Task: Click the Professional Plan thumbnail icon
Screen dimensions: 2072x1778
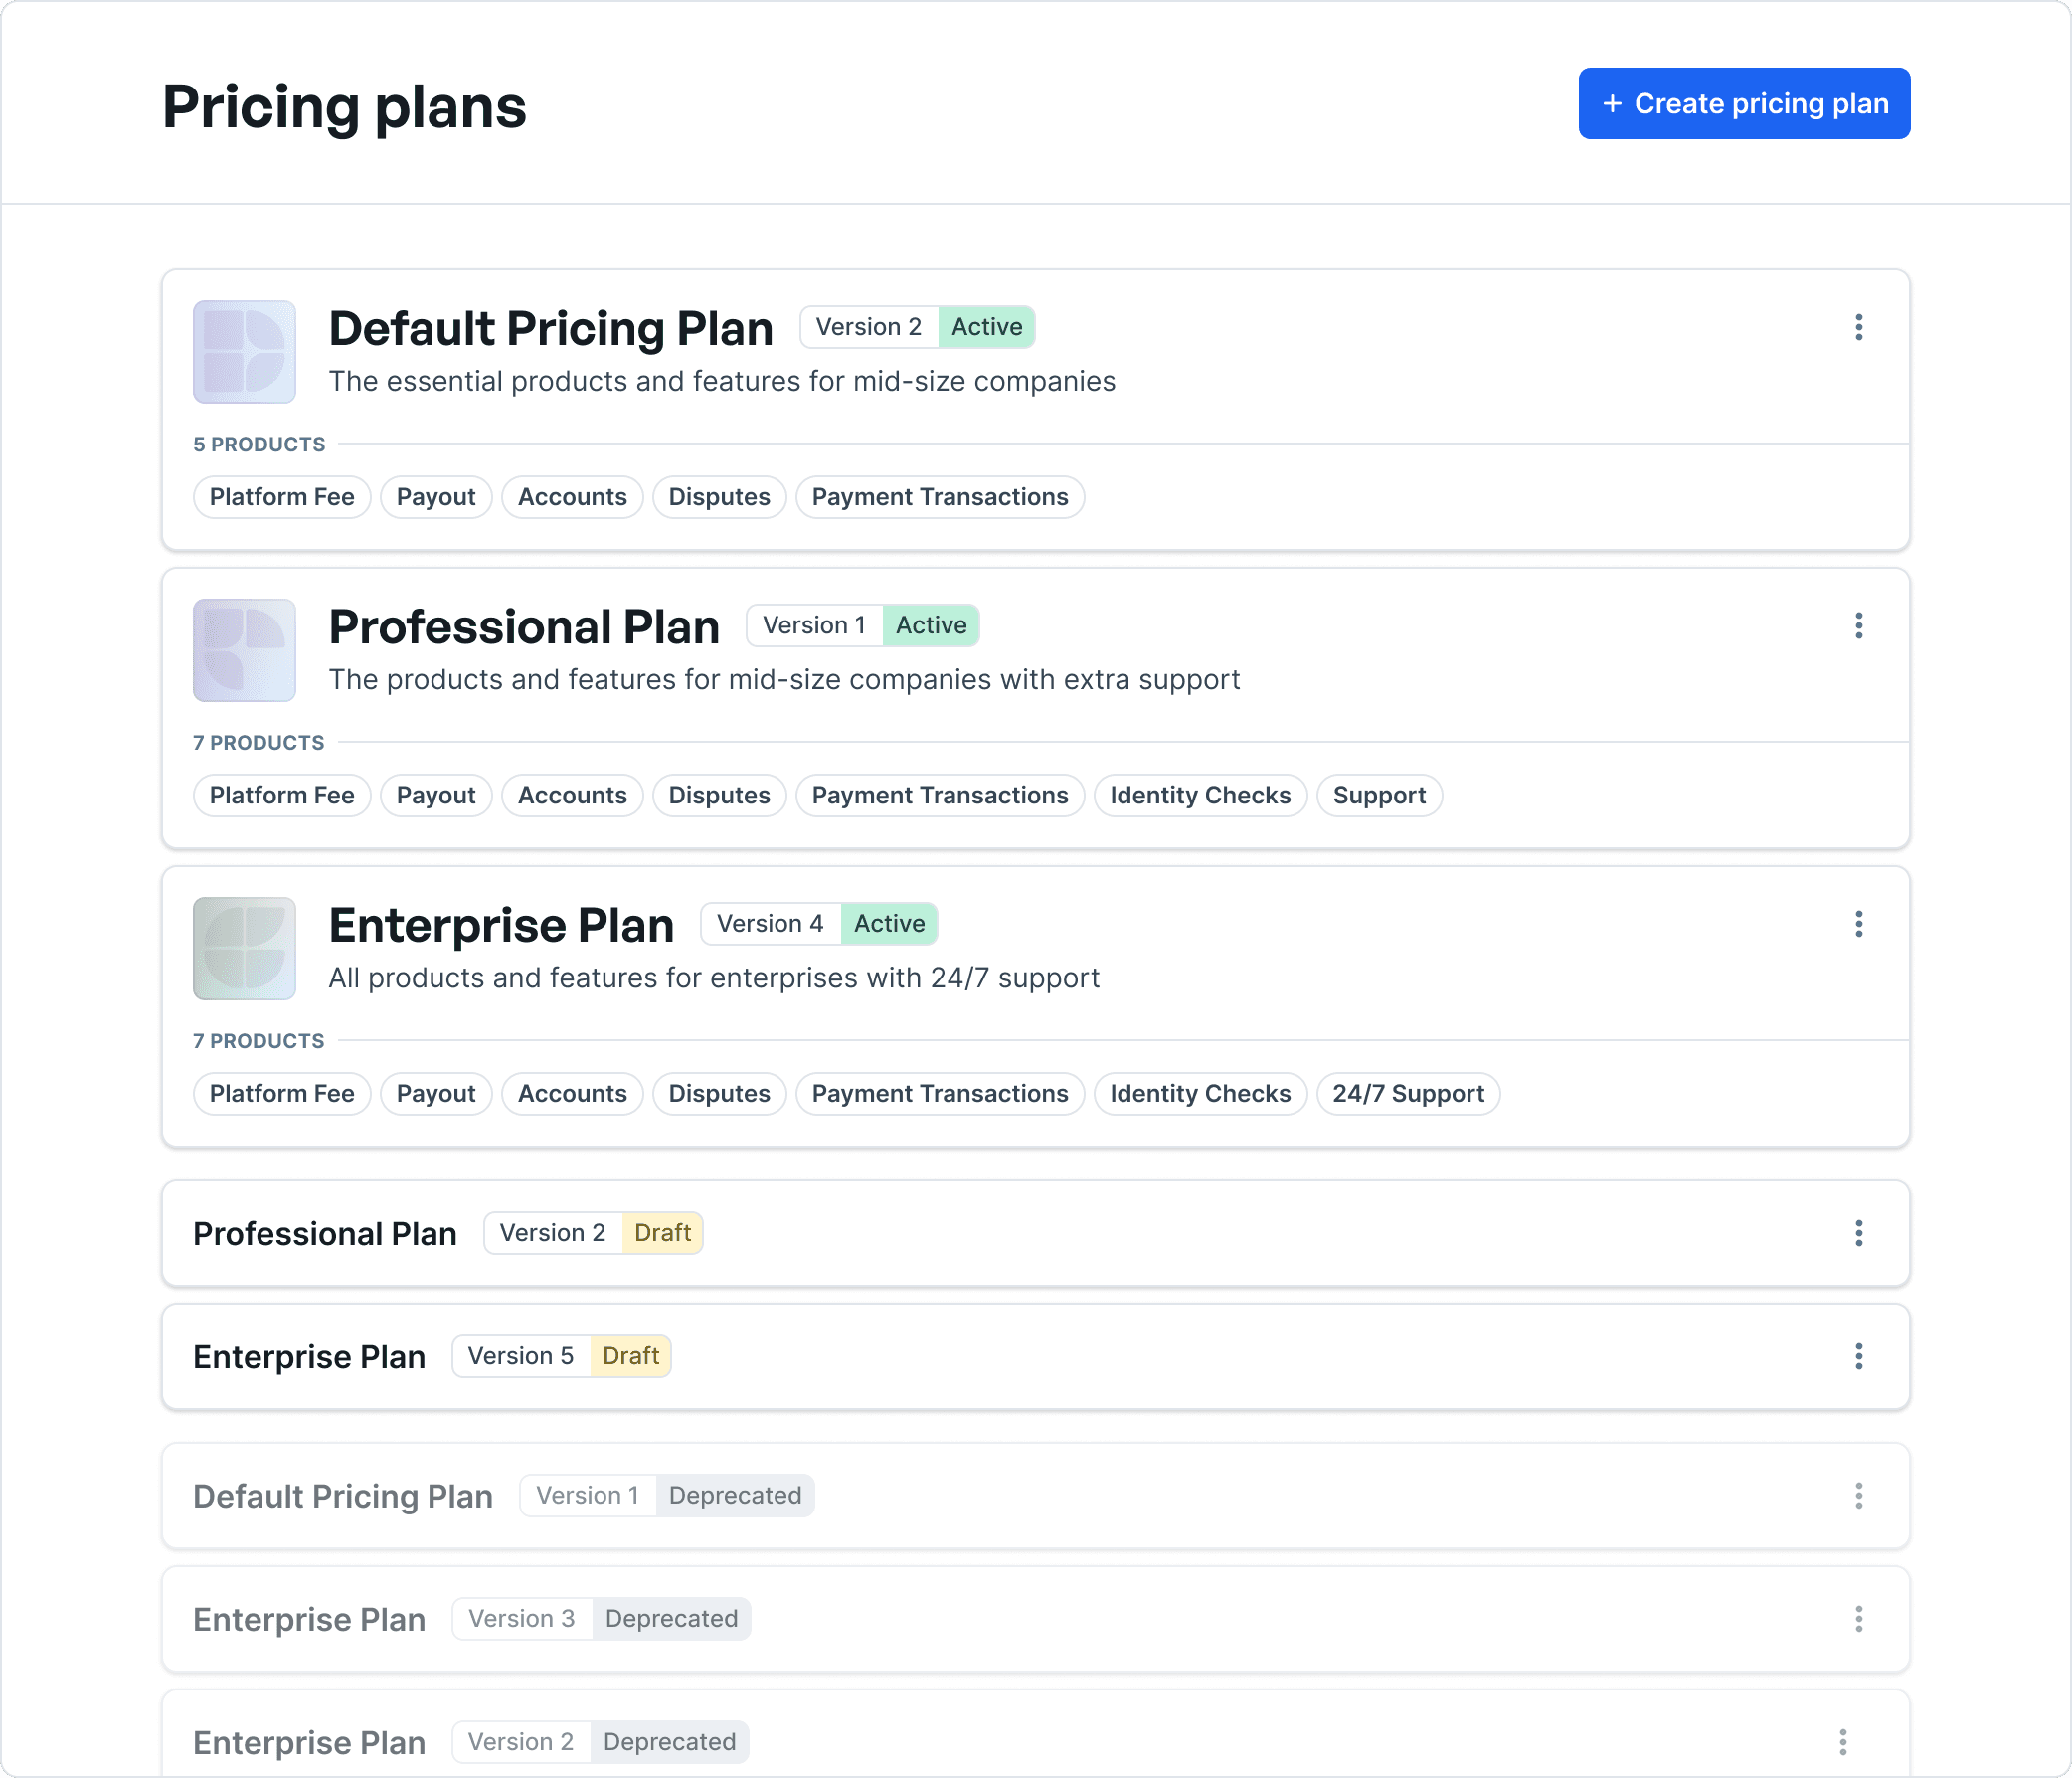Action: click(244, 650)
